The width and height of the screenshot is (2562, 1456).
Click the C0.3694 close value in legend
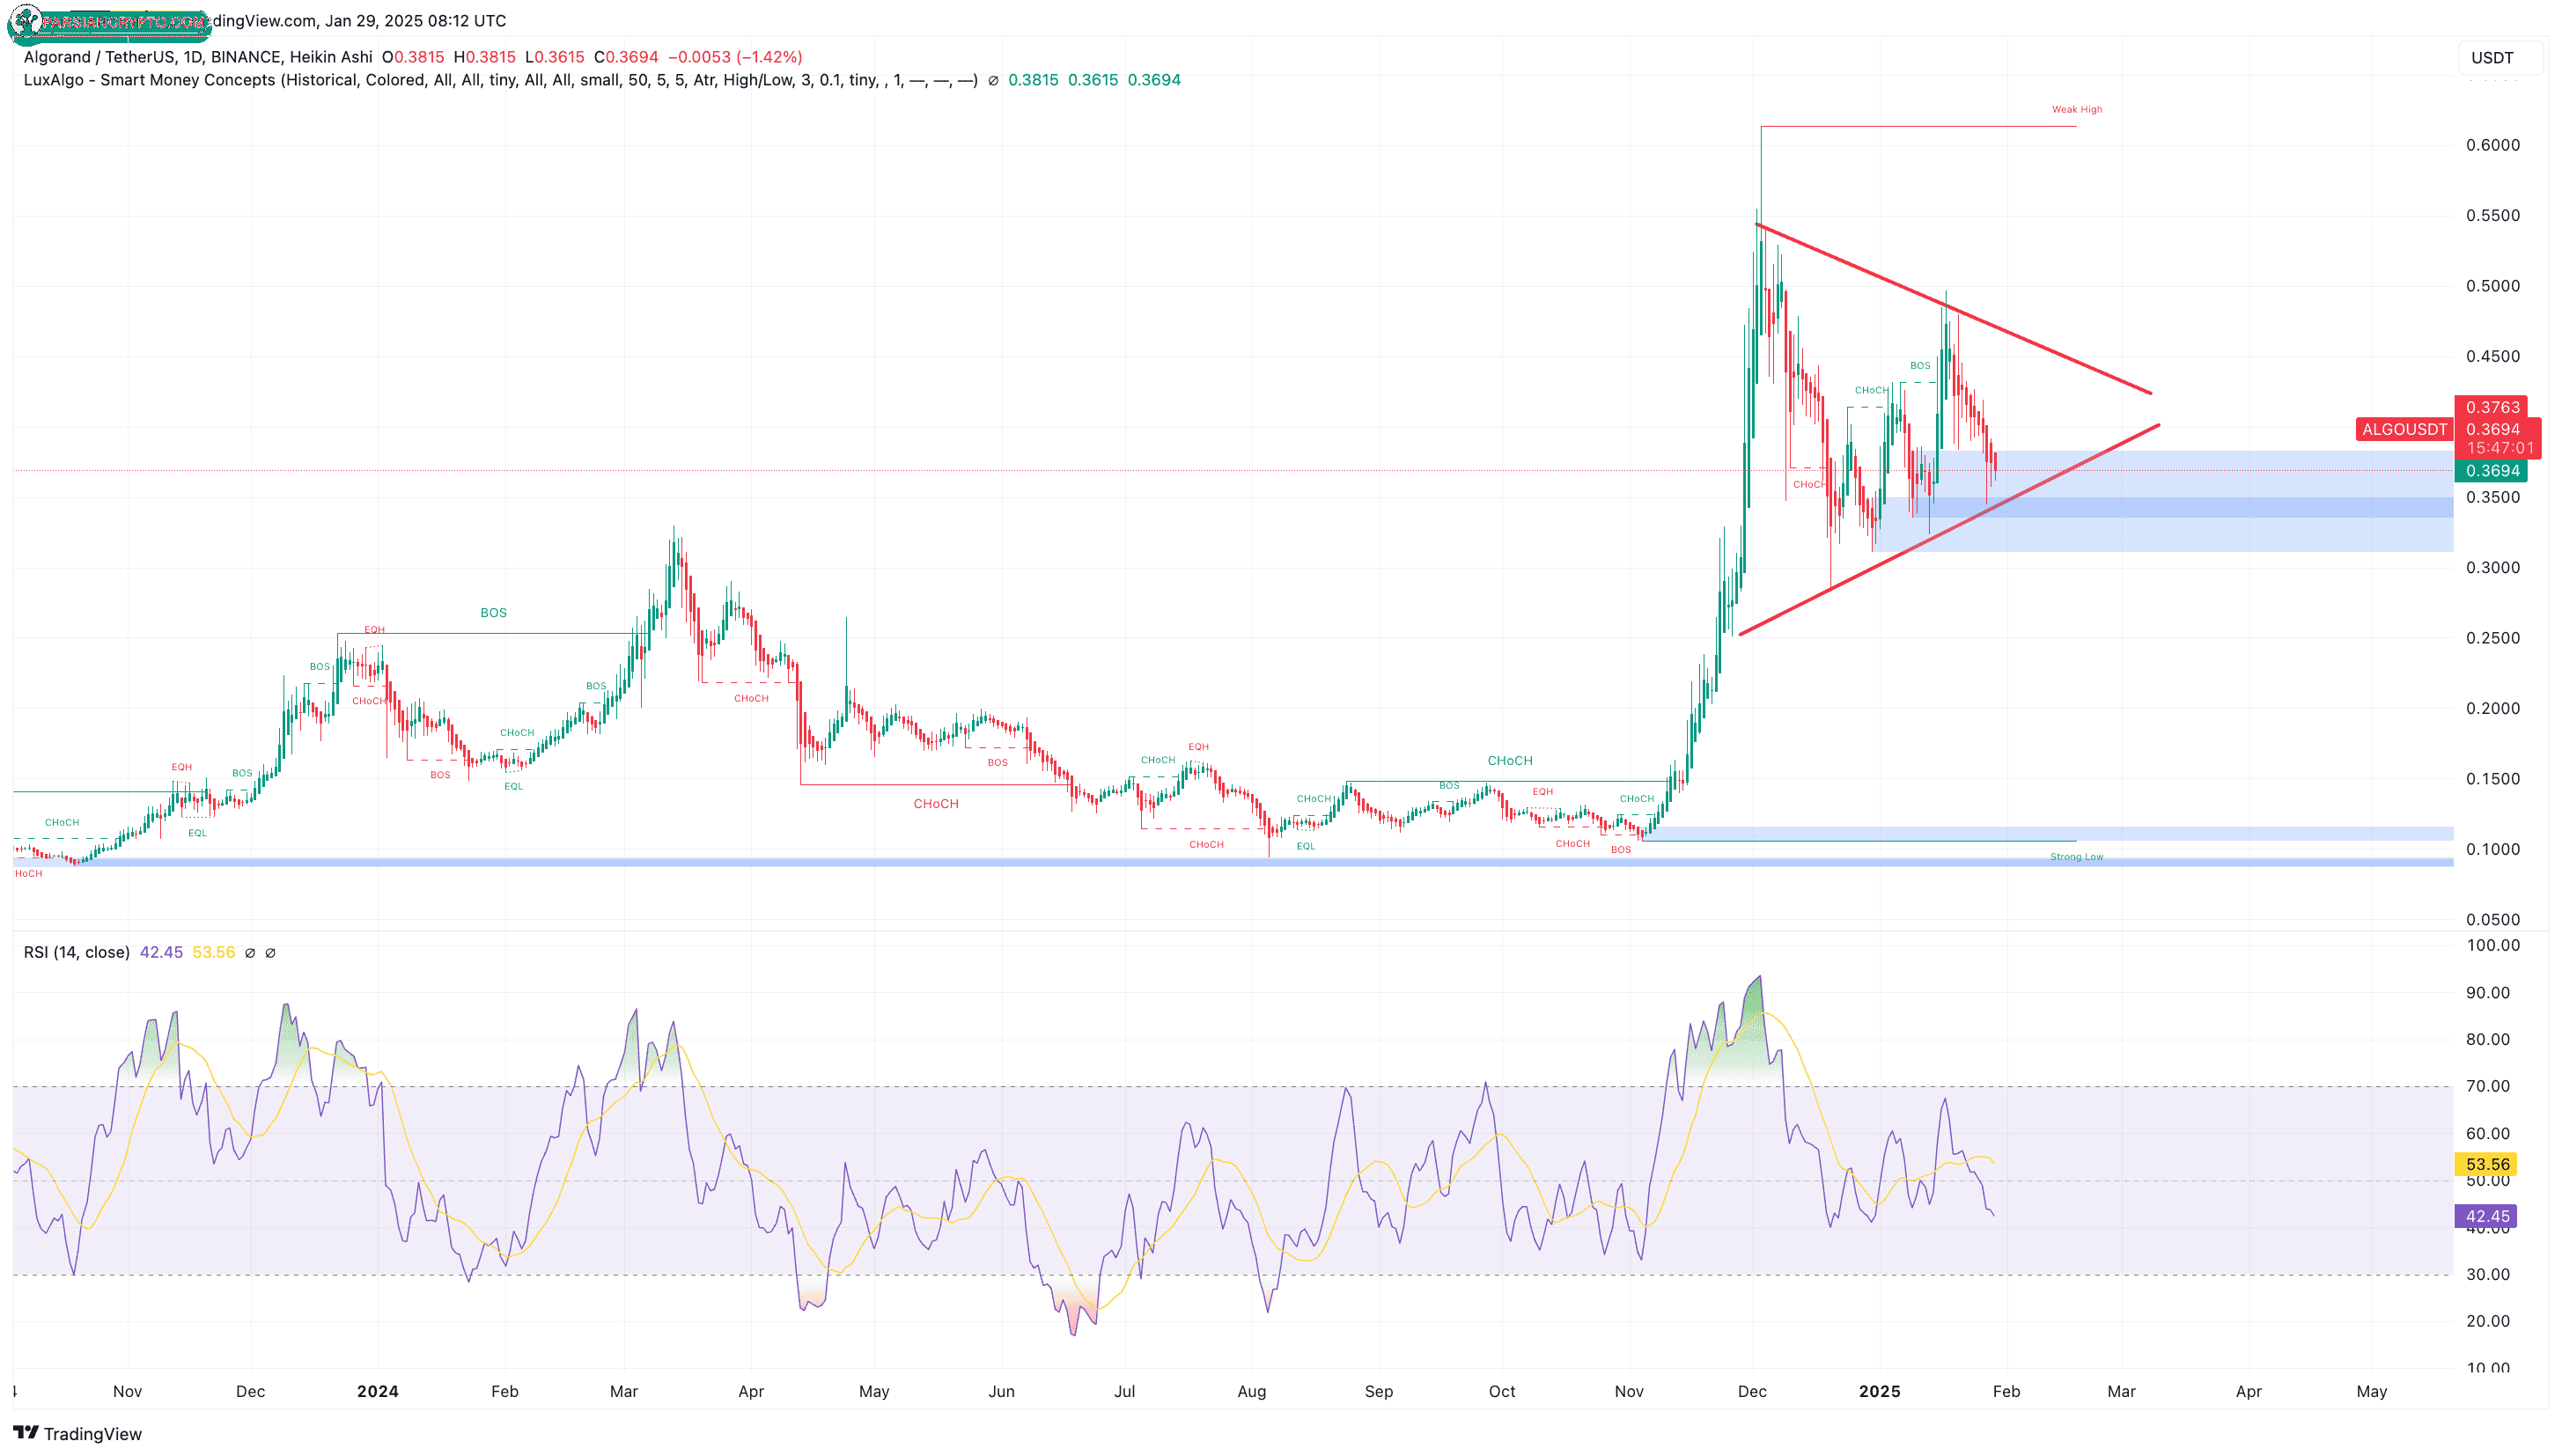coord(626,57)
